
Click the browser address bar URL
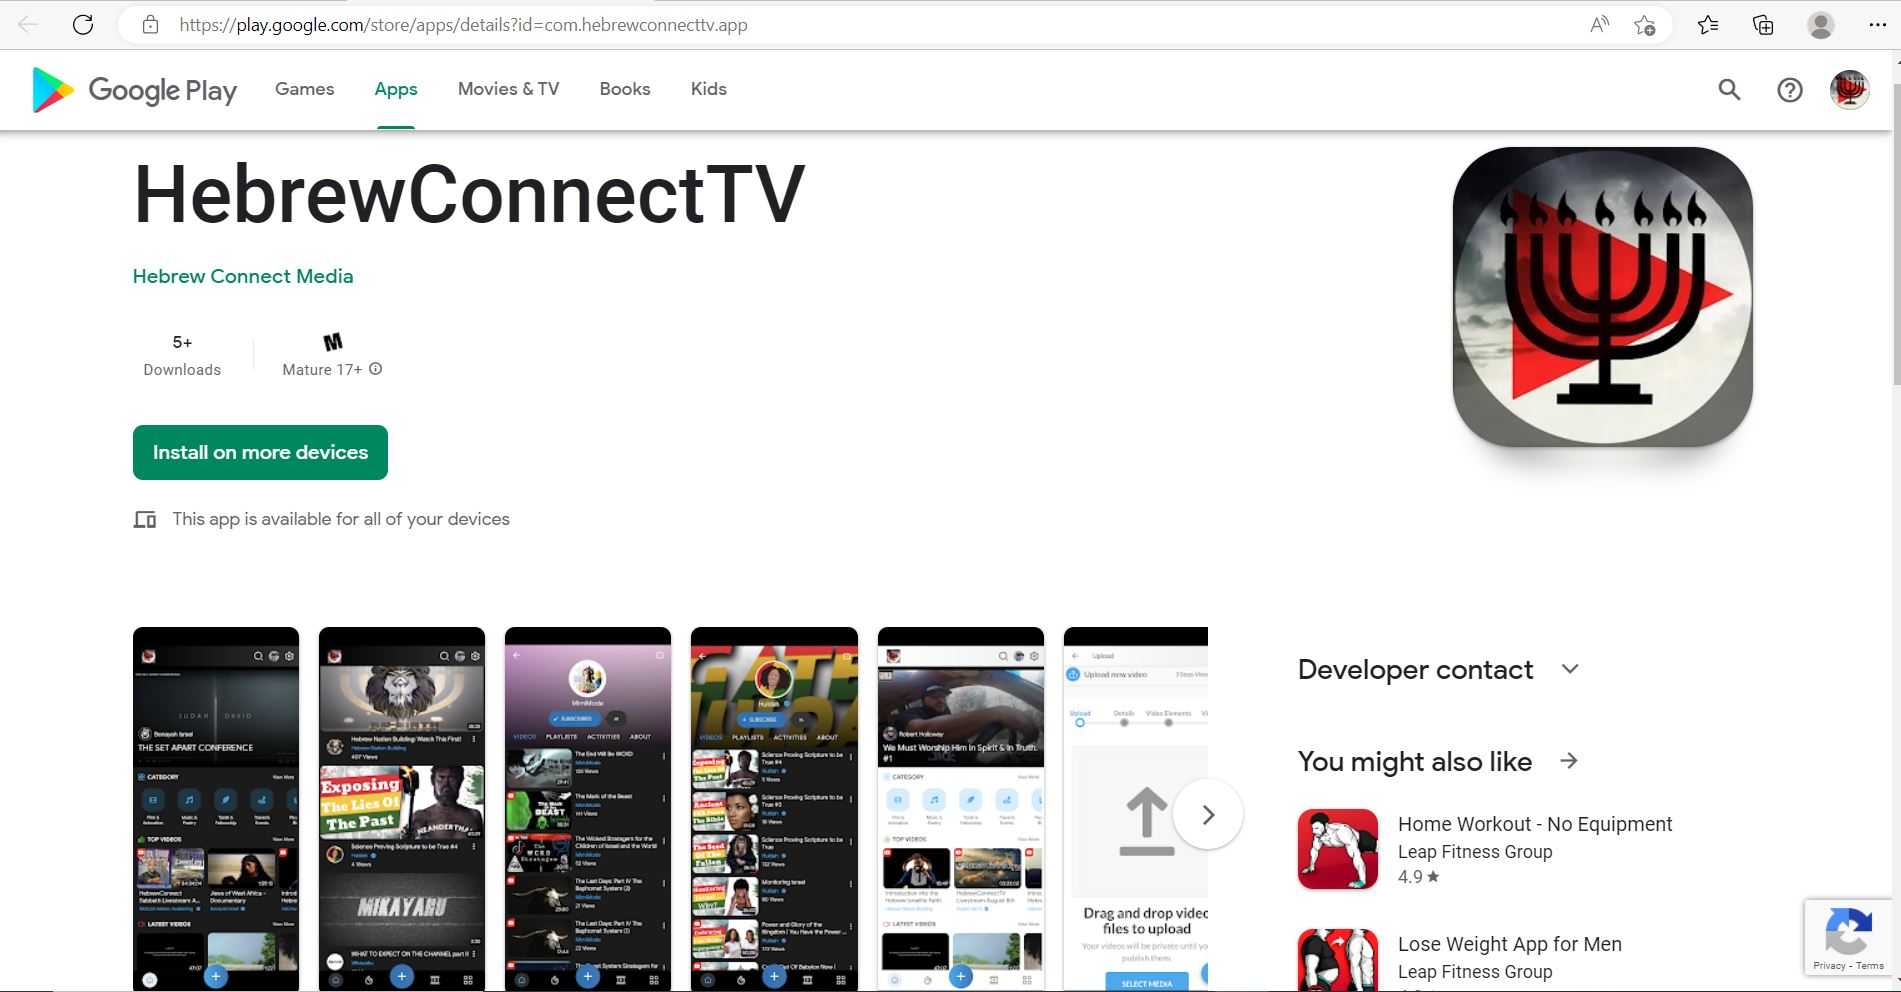pyautogui.click(x=463, y=25)
